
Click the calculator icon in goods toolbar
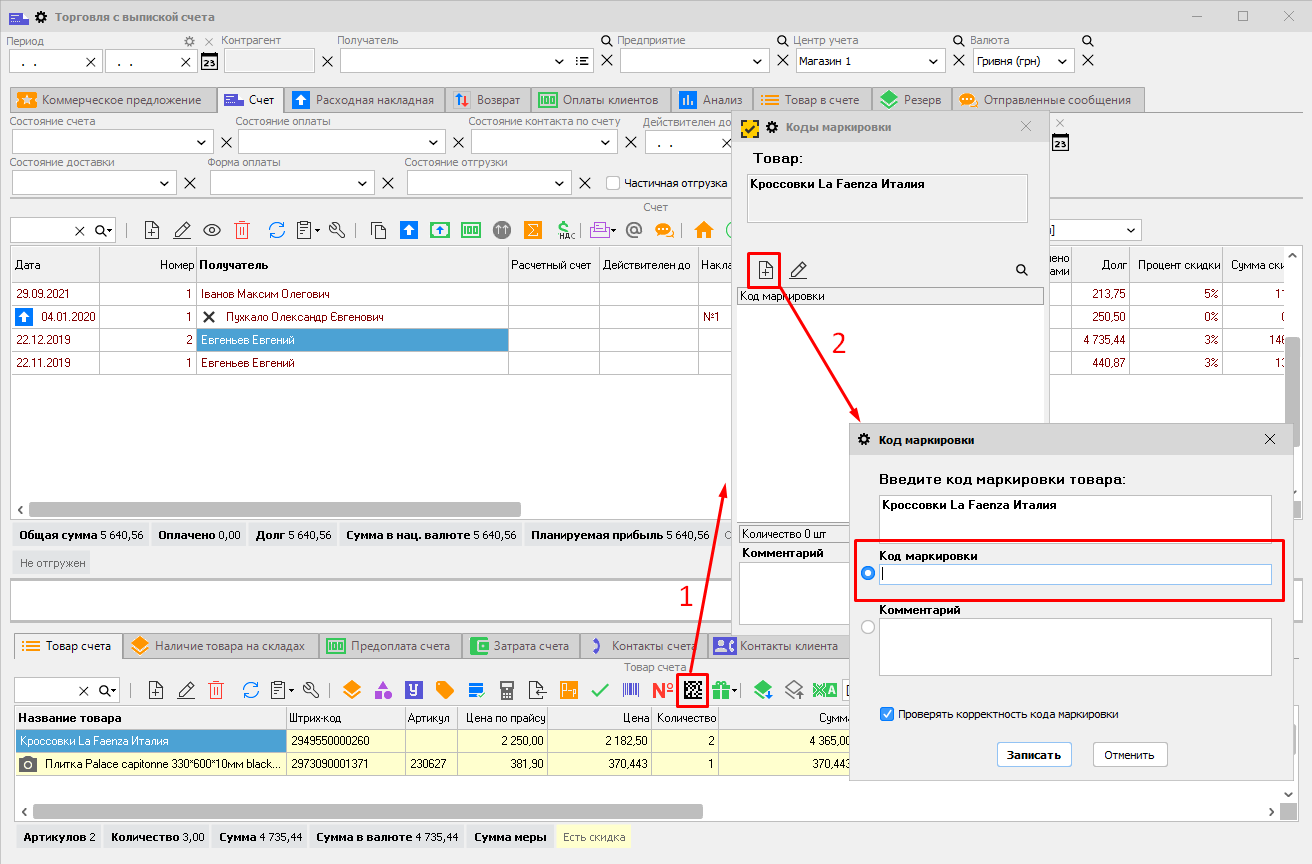pyautogui.click(x=507, y=690)
